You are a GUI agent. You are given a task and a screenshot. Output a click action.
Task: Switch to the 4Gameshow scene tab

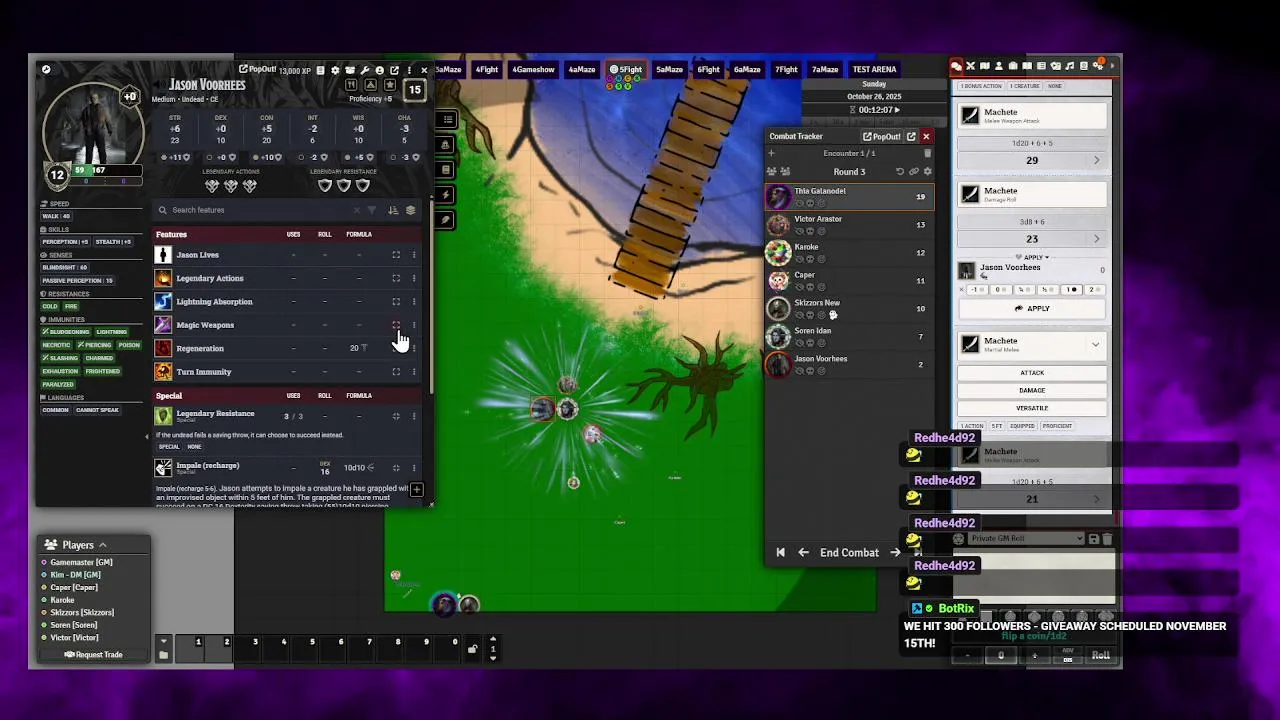pyautogui.click(x=533, y=70)
